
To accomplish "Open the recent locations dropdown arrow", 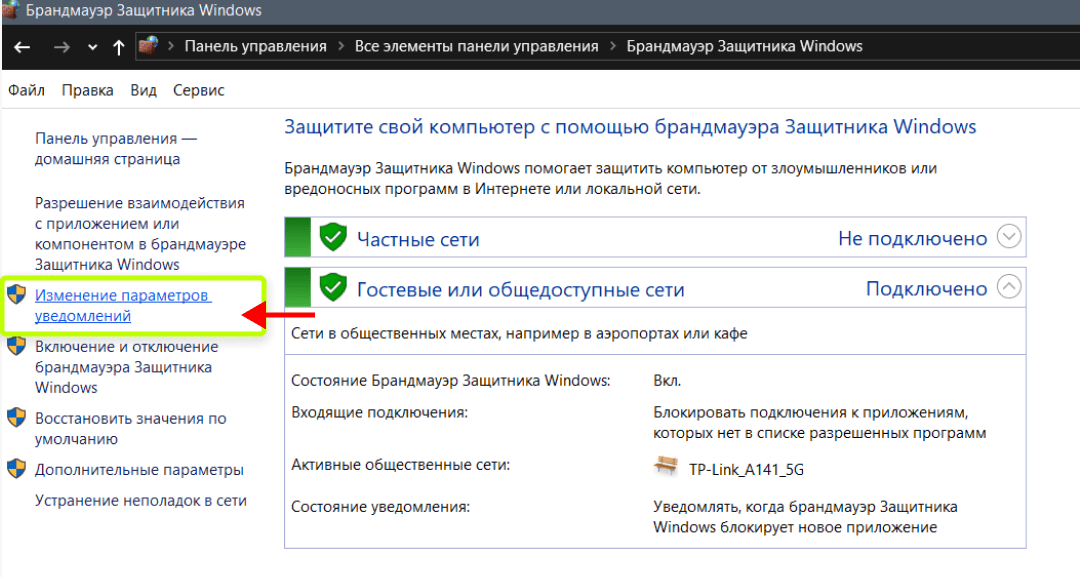I will (x=92, y=48).
